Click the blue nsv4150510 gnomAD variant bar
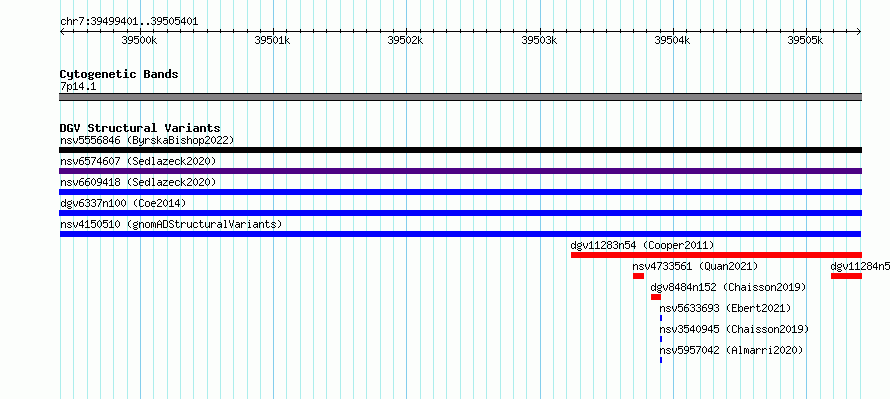The image size is (890, 399). [x=460, y=234]
